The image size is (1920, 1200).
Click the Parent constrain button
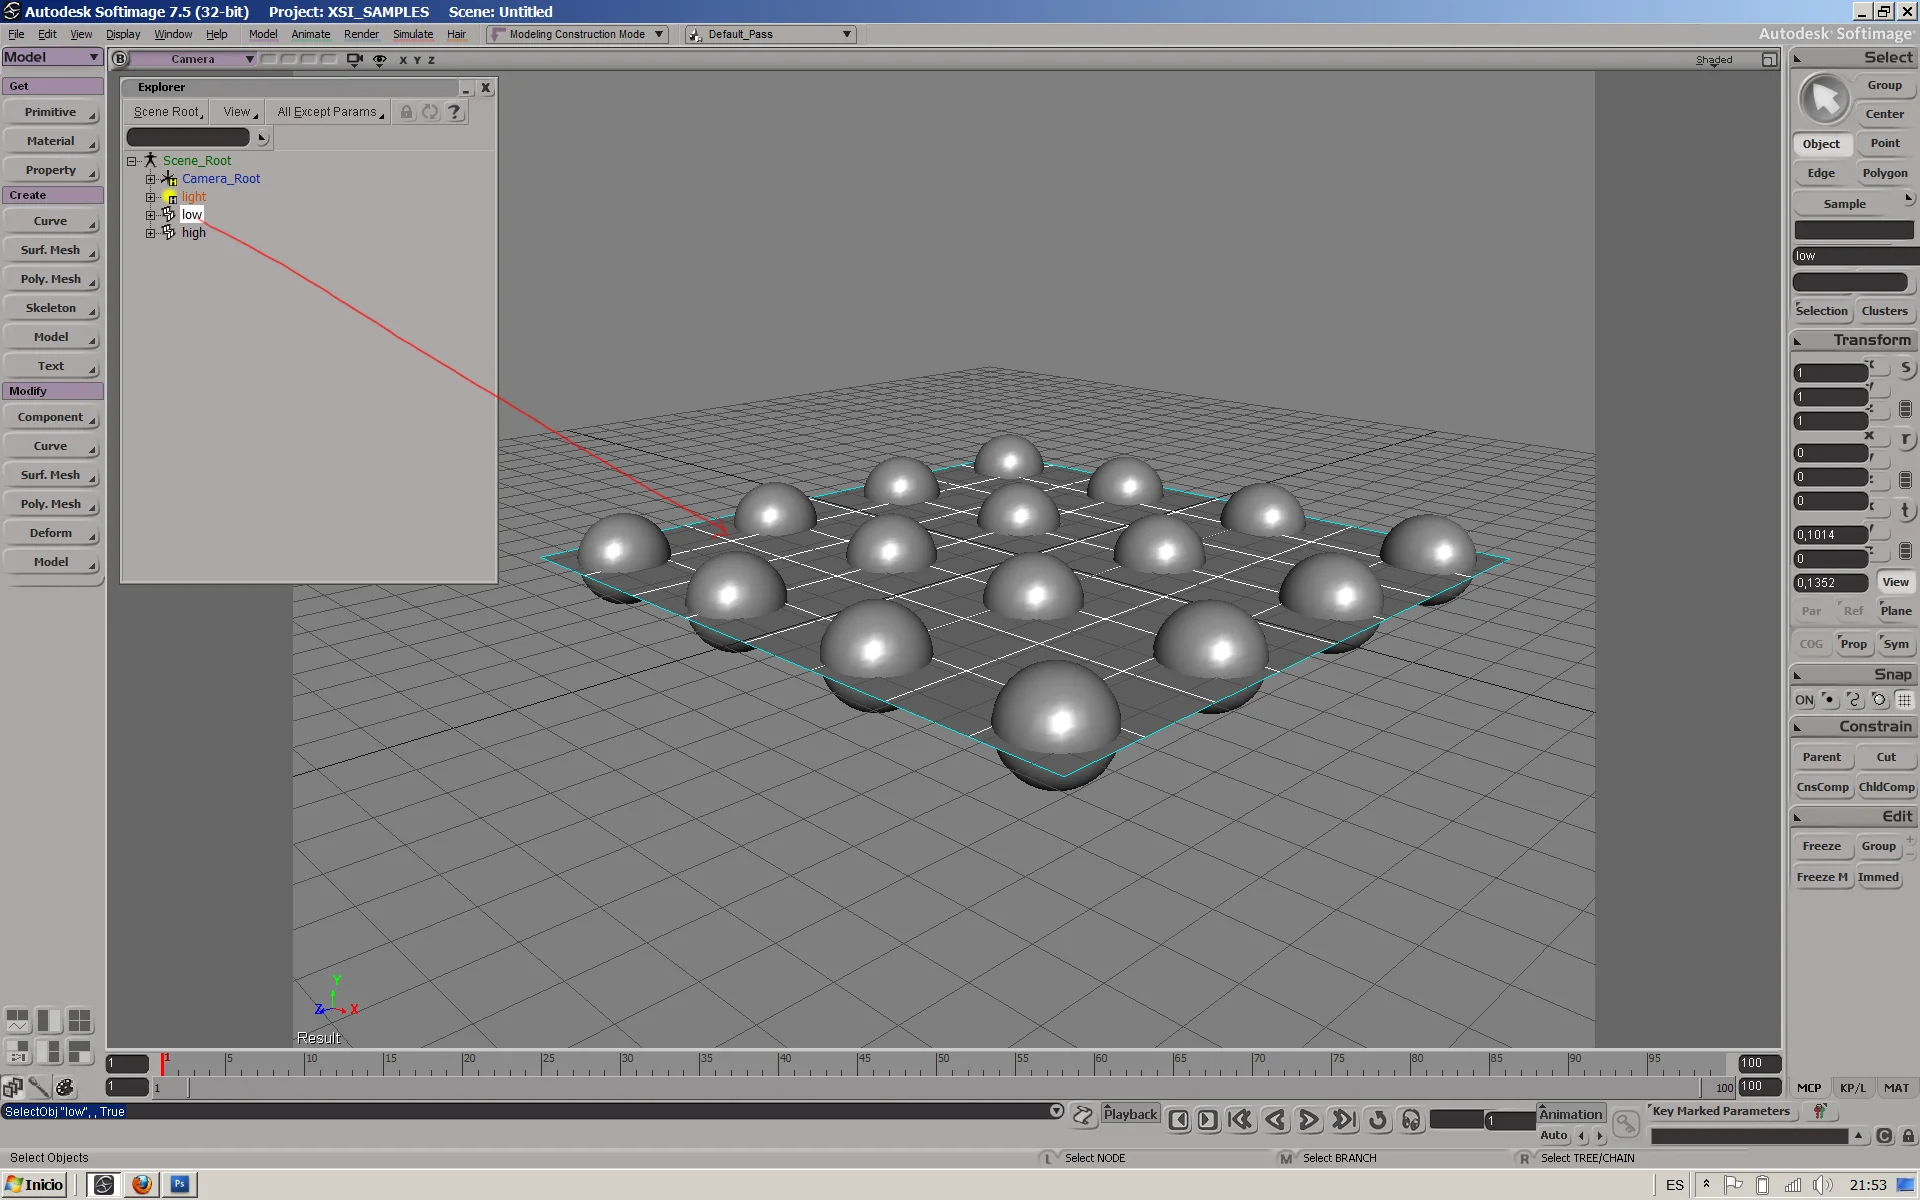point(1821,757)
